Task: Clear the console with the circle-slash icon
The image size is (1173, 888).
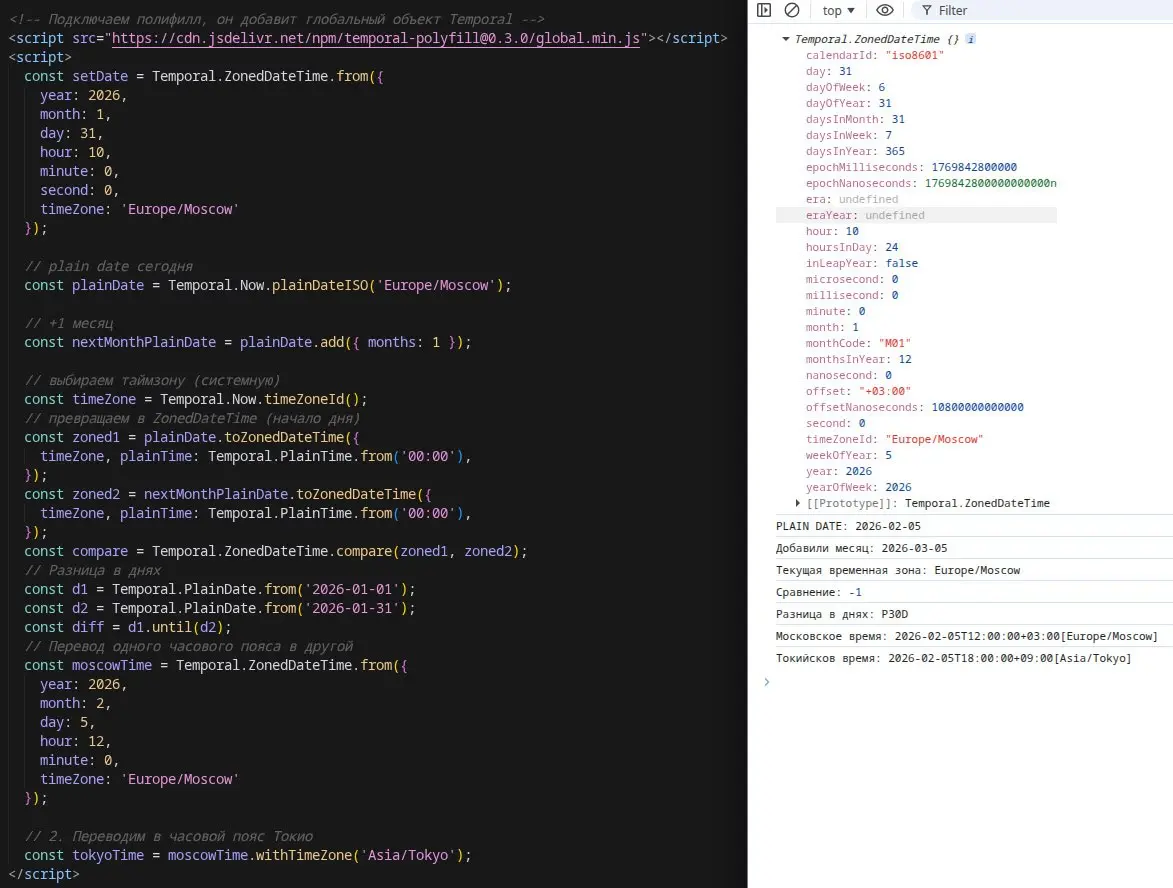Action: click(x=791, y=10)
